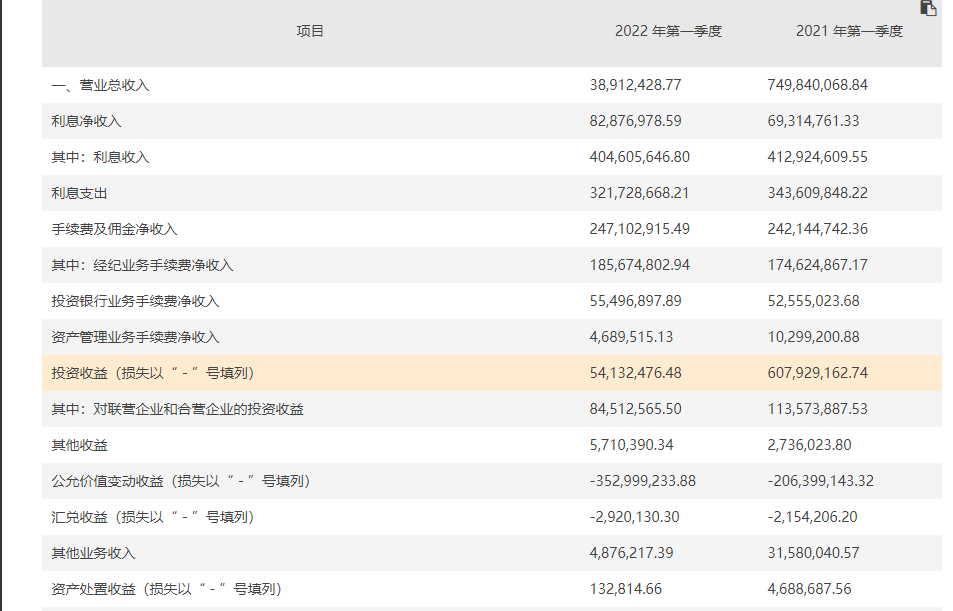This screenshot has height=611, width=953.
Task: Click value 54,132,476.48 in highlighted row
Action: coord(635,373)
